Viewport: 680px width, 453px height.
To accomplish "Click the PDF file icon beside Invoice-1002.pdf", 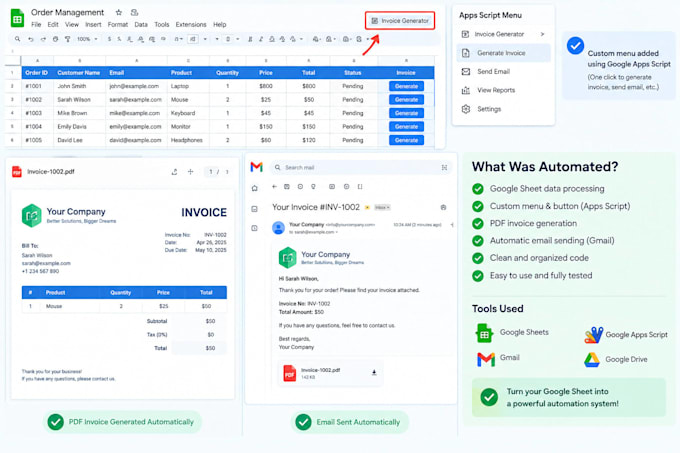I will pyautogui.click(x=17, y=172).
